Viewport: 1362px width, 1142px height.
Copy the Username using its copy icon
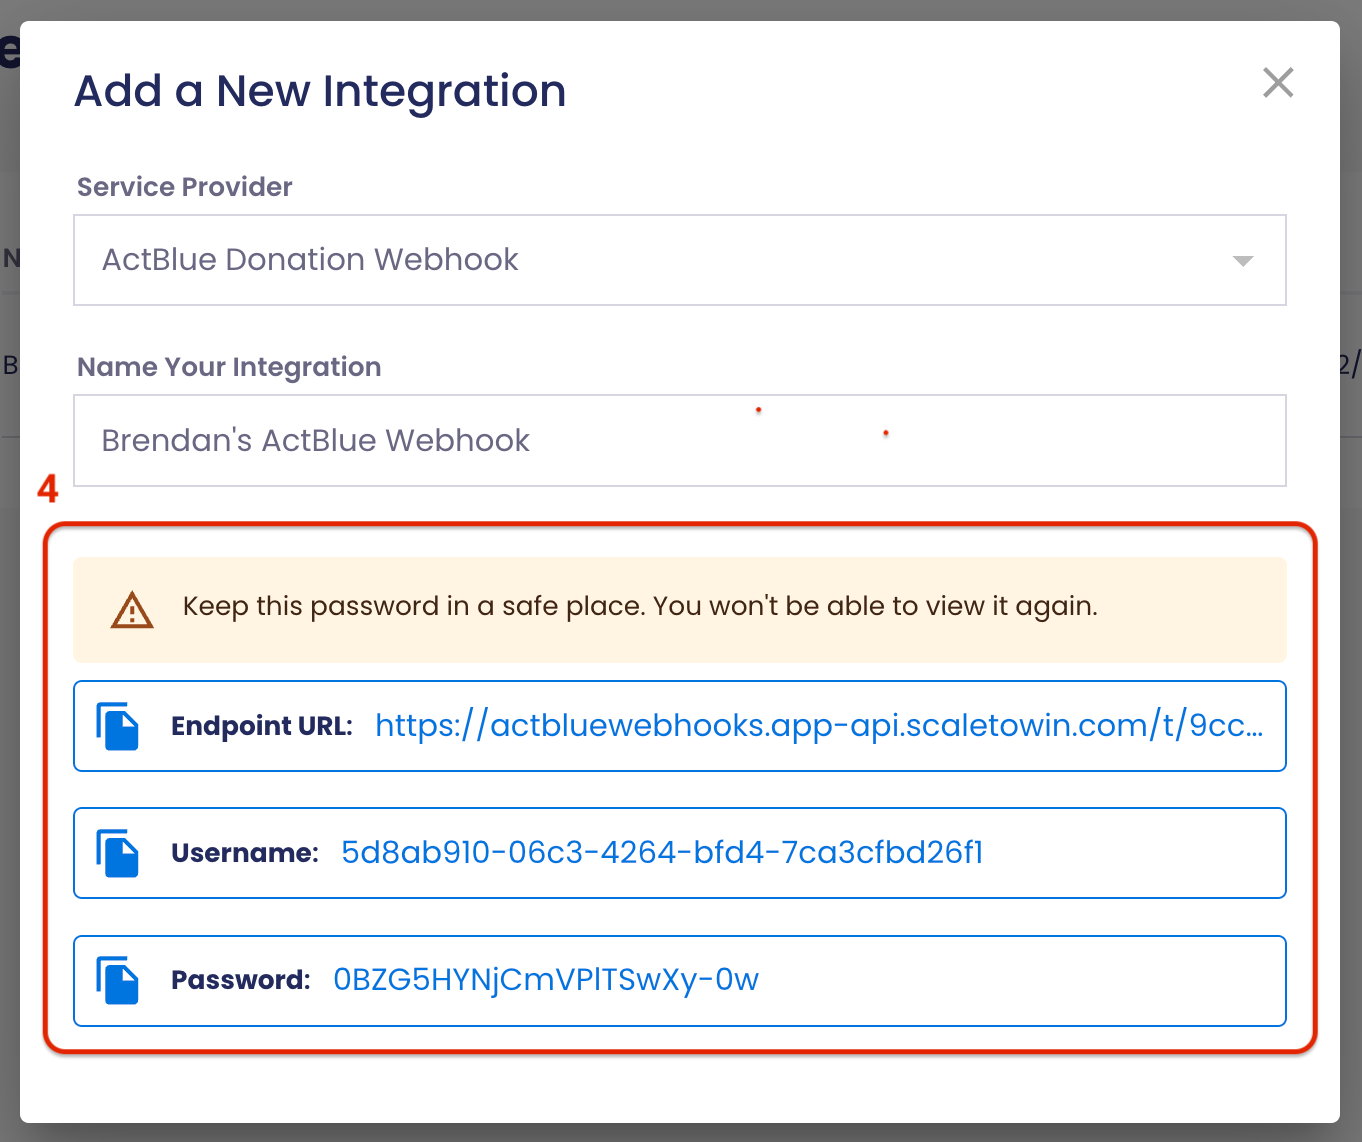pyautogui.click(x=117, y=853)
